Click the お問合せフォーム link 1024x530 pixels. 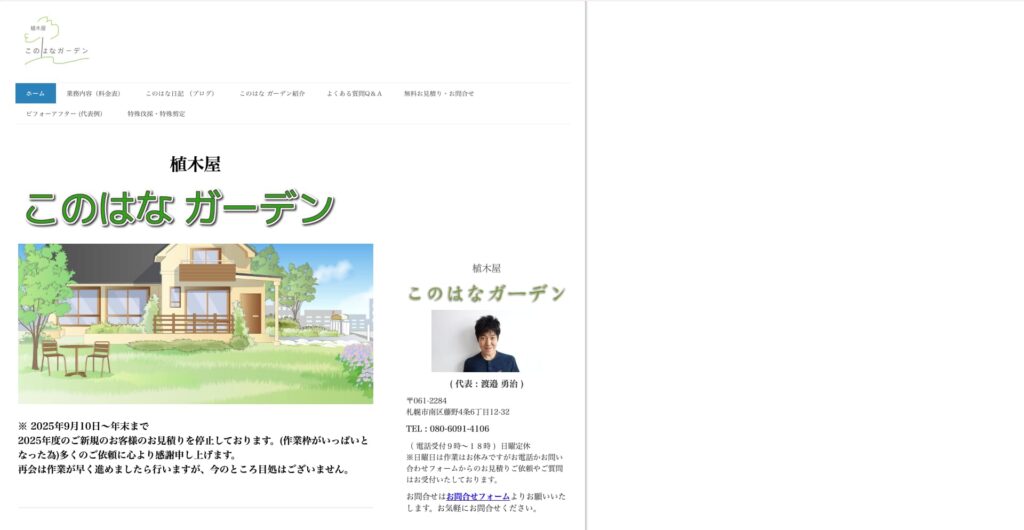click(478, 496)
